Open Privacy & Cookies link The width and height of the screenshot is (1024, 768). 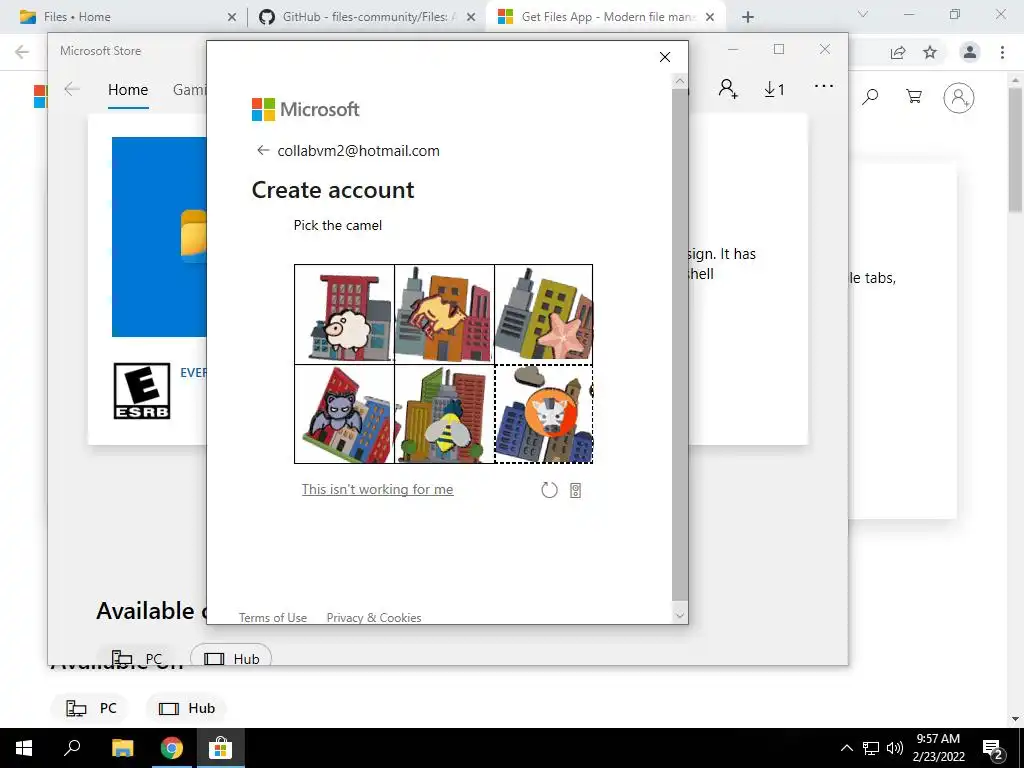[374, 617]
